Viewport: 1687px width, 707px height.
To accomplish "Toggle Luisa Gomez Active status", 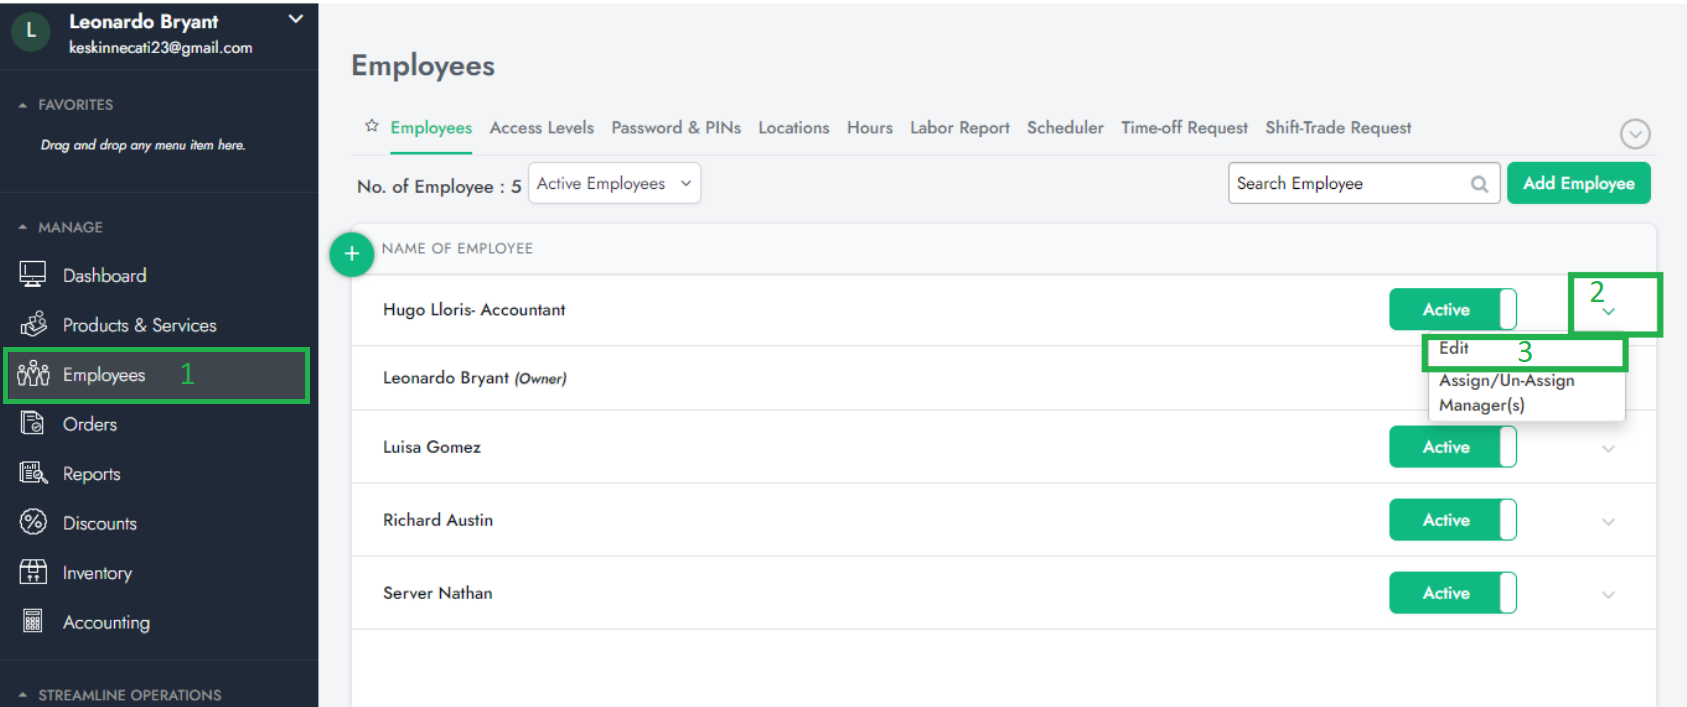I will click(1452, 447).
